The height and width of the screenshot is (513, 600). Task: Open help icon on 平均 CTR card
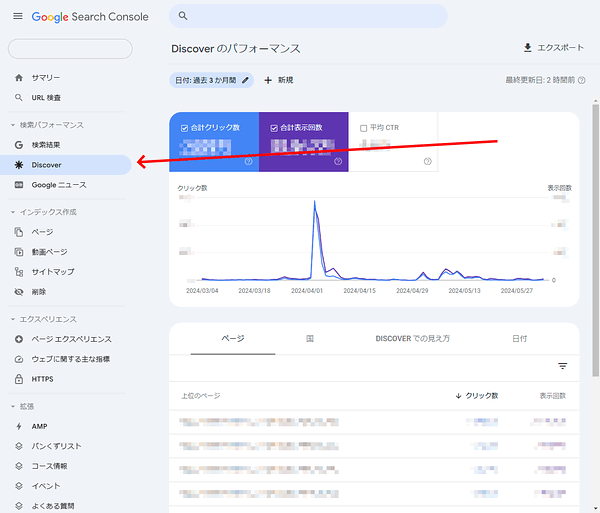pos(427,161)
